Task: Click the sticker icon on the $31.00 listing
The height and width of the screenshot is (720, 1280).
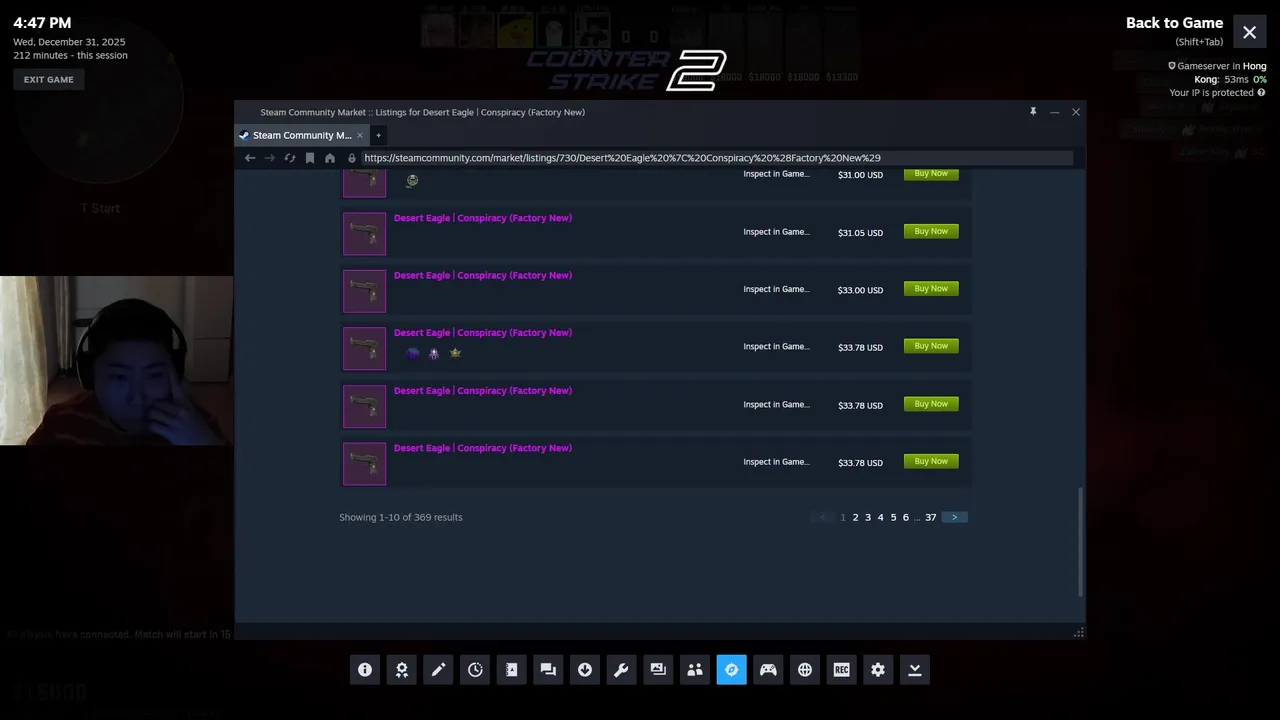Action: pos(412,181)
